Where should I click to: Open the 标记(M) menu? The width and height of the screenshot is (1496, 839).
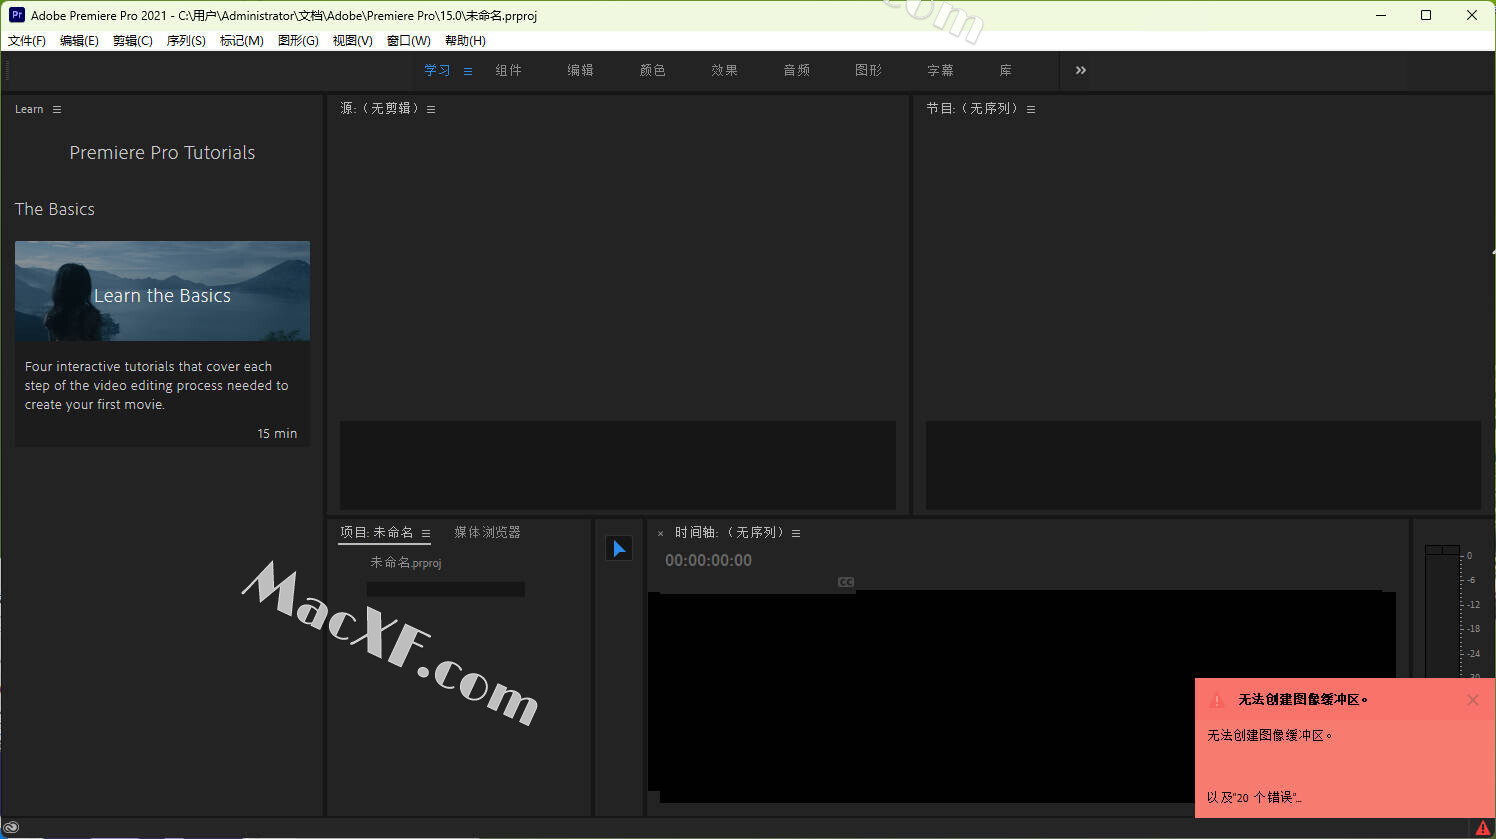(x=242, y=41)
